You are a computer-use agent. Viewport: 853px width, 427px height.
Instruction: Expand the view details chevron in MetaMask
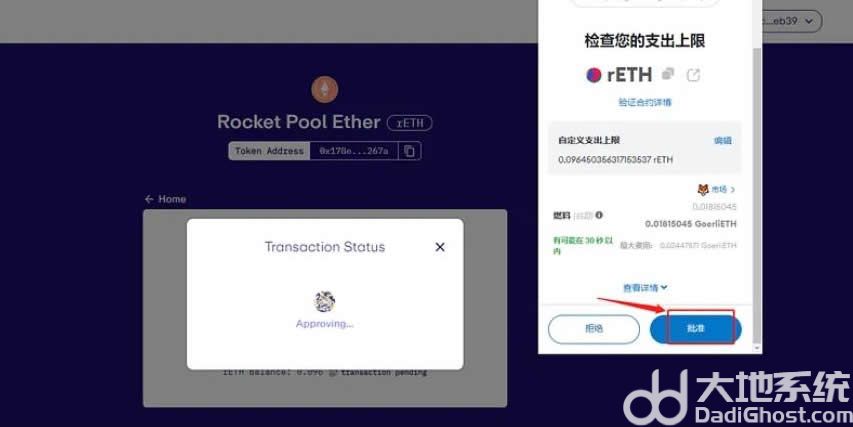[x=664, y=287]
